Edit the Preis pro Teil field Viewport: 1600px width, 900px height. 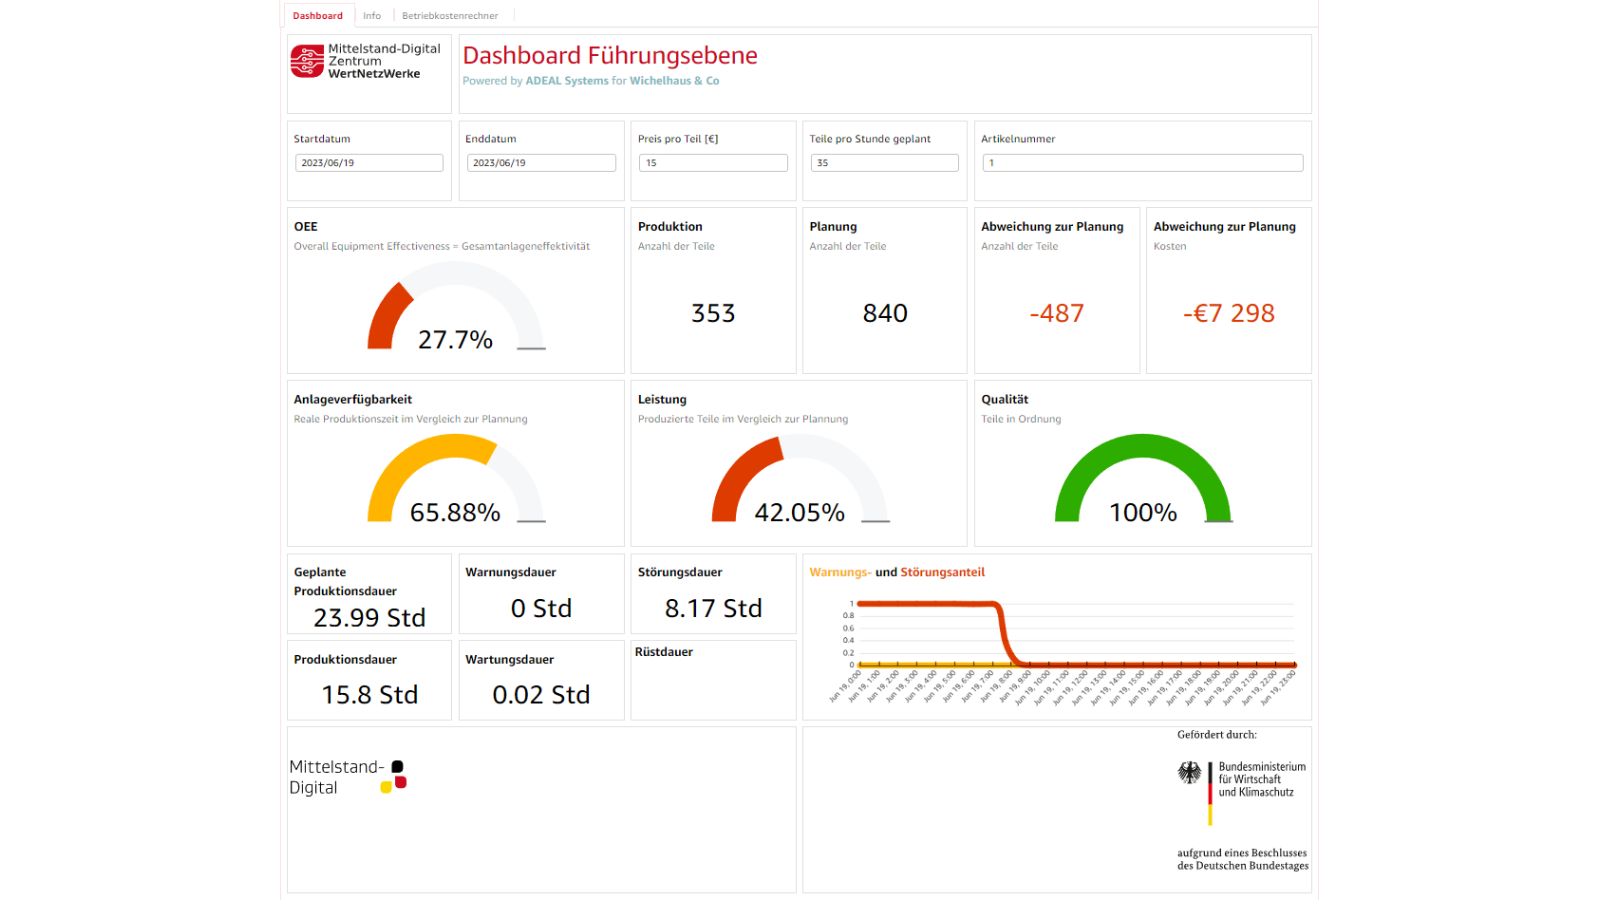tap(713, 163)
